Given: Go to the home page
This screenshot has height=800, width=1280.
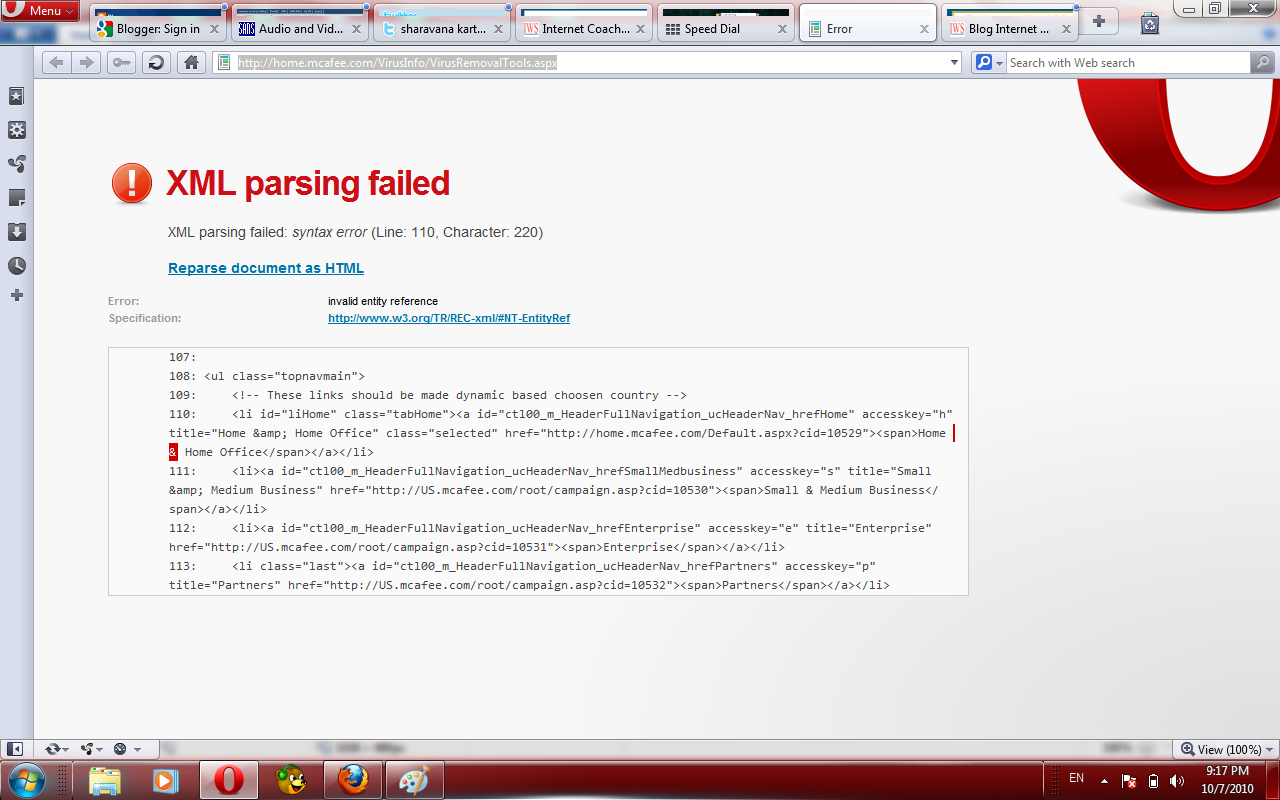Looking at the screenshot, I should coord(192,63).
